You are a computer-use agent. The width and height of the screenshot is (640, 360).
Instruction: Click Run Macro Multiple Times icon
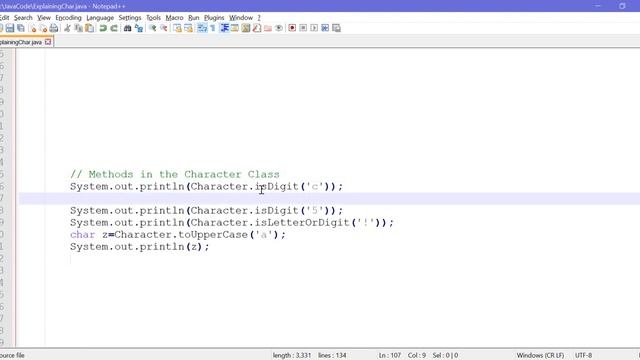325,28
